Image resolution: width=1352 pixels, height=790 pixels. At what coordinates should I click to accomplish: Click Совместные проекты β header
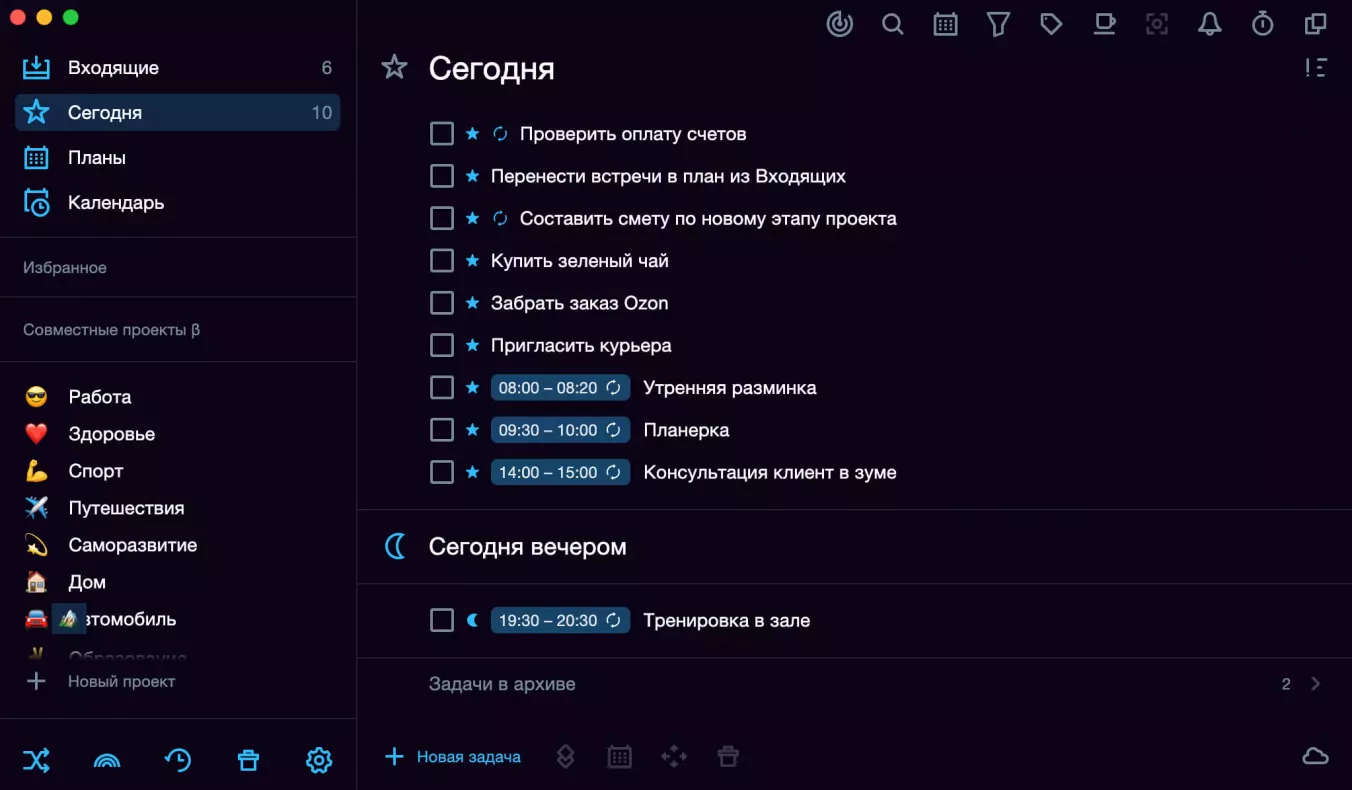point(112,330)
